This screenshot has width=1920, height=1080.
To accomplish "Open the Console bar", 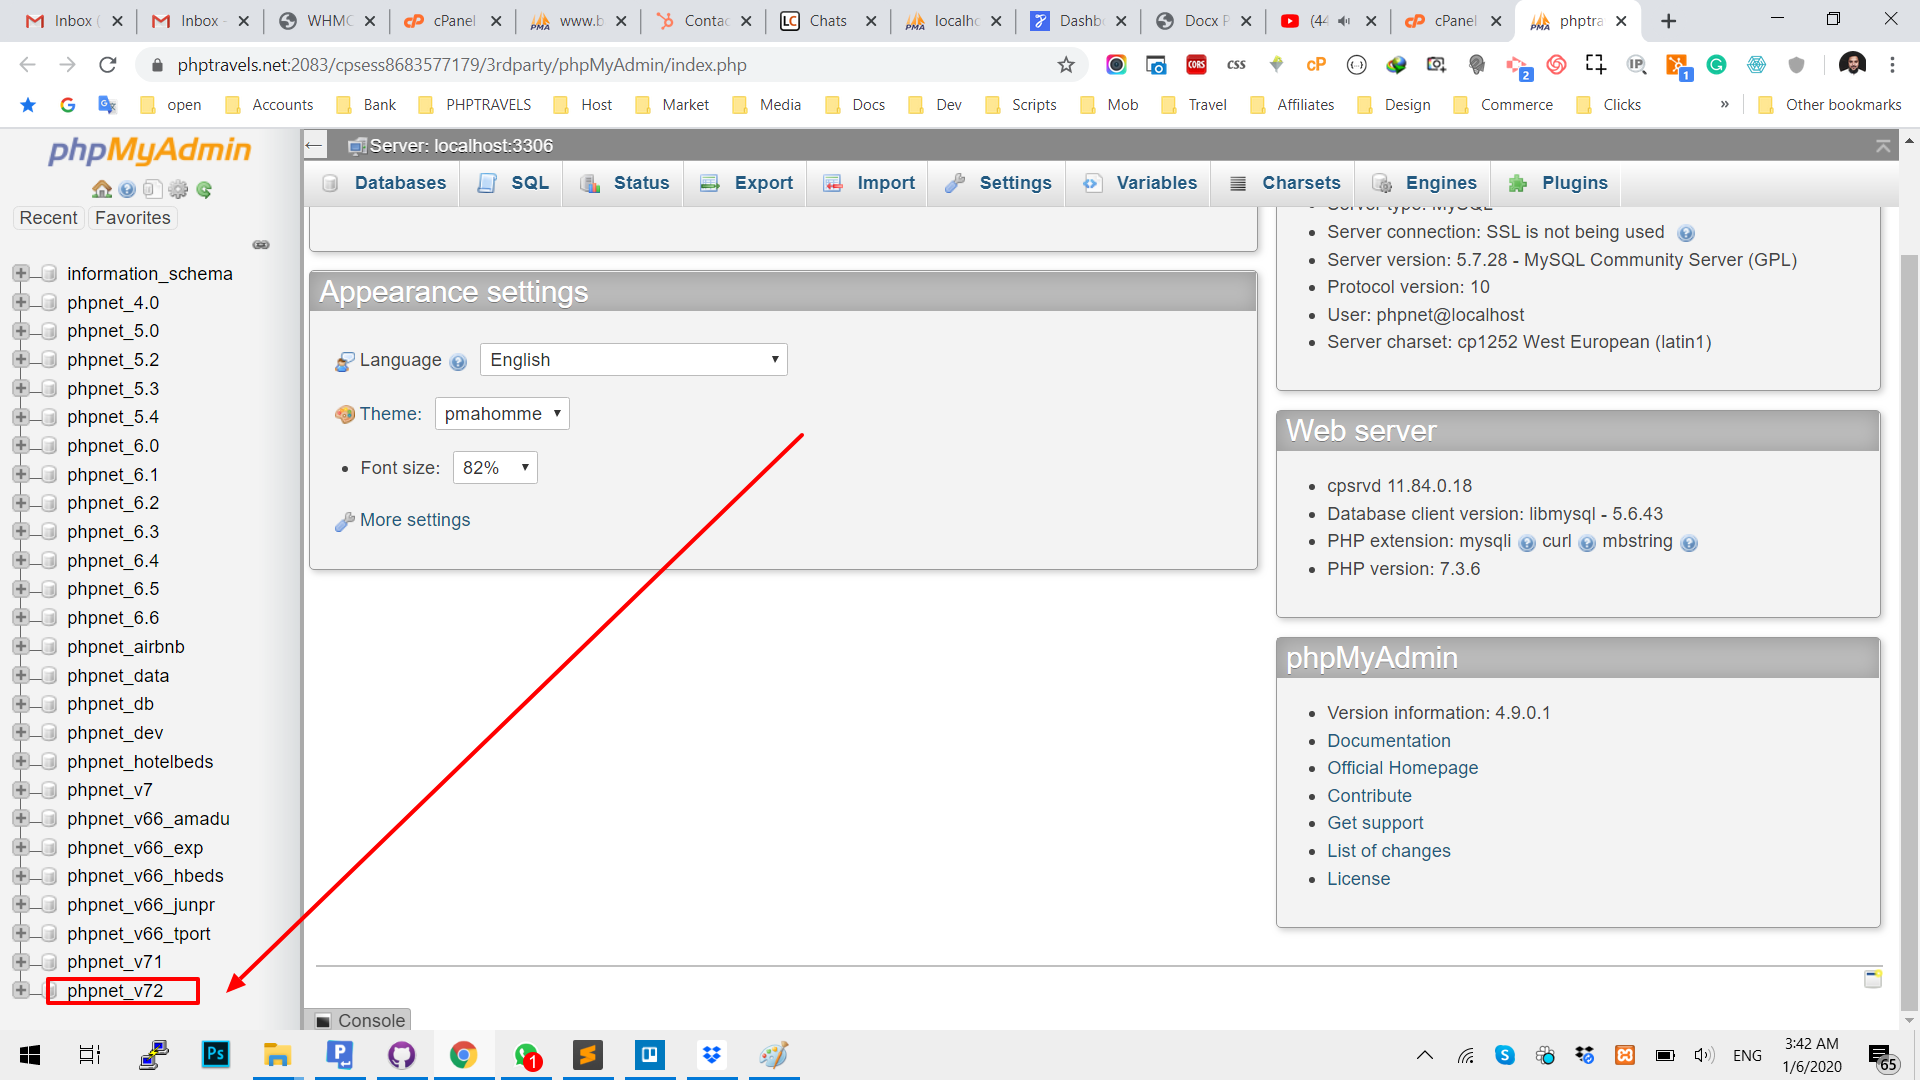I will (360, 1020).
